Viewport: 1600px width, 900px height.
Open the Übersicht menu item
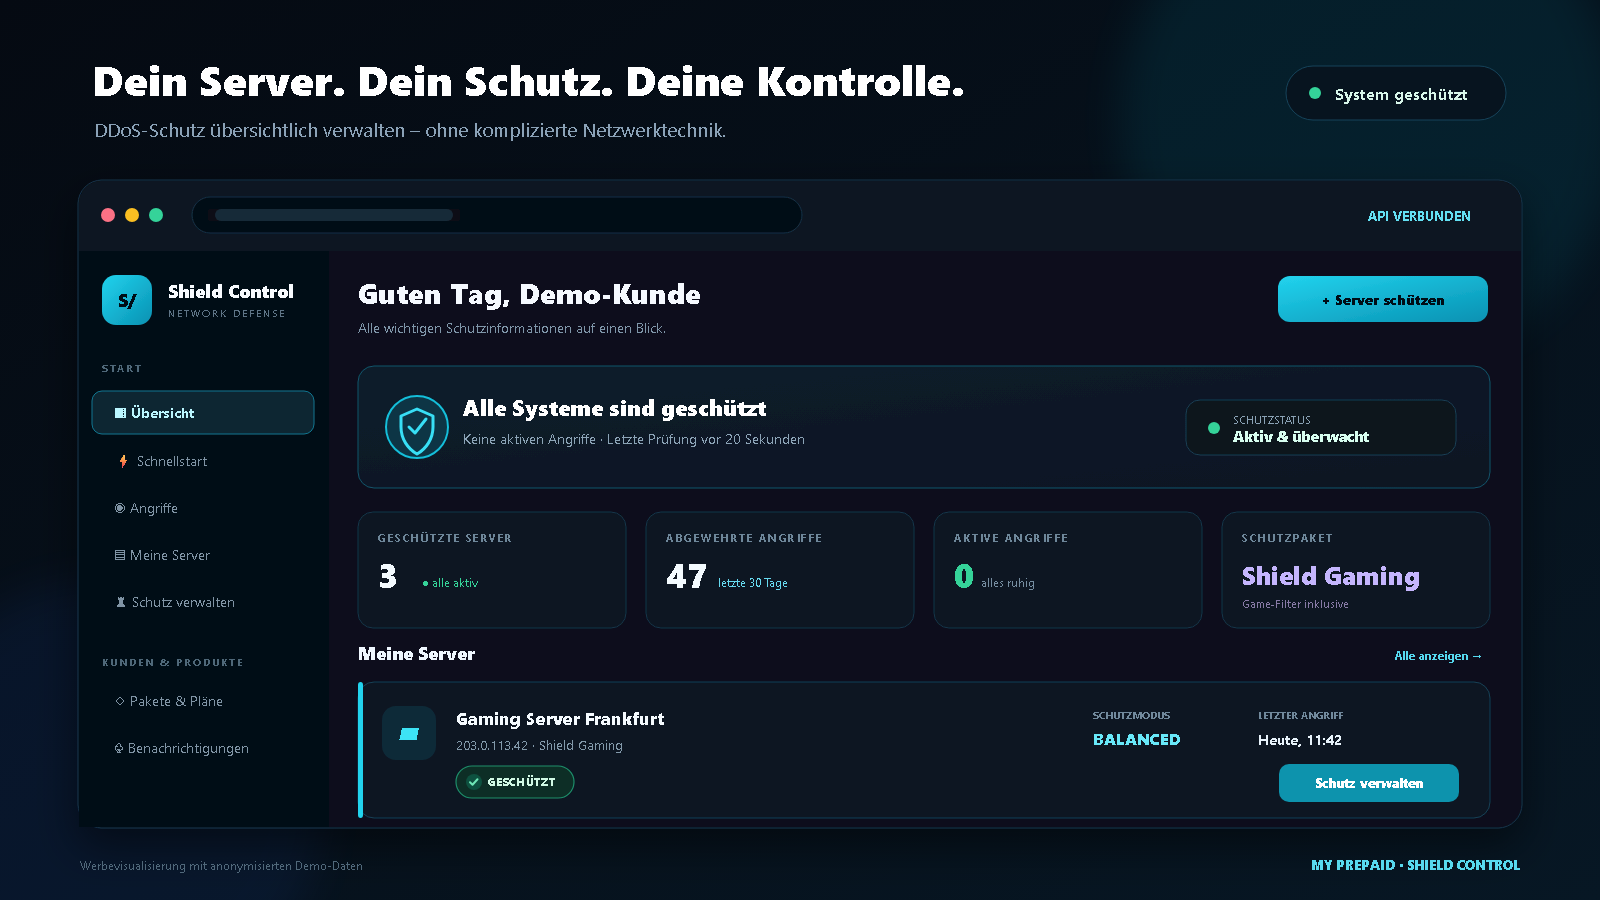click(203, 413)
